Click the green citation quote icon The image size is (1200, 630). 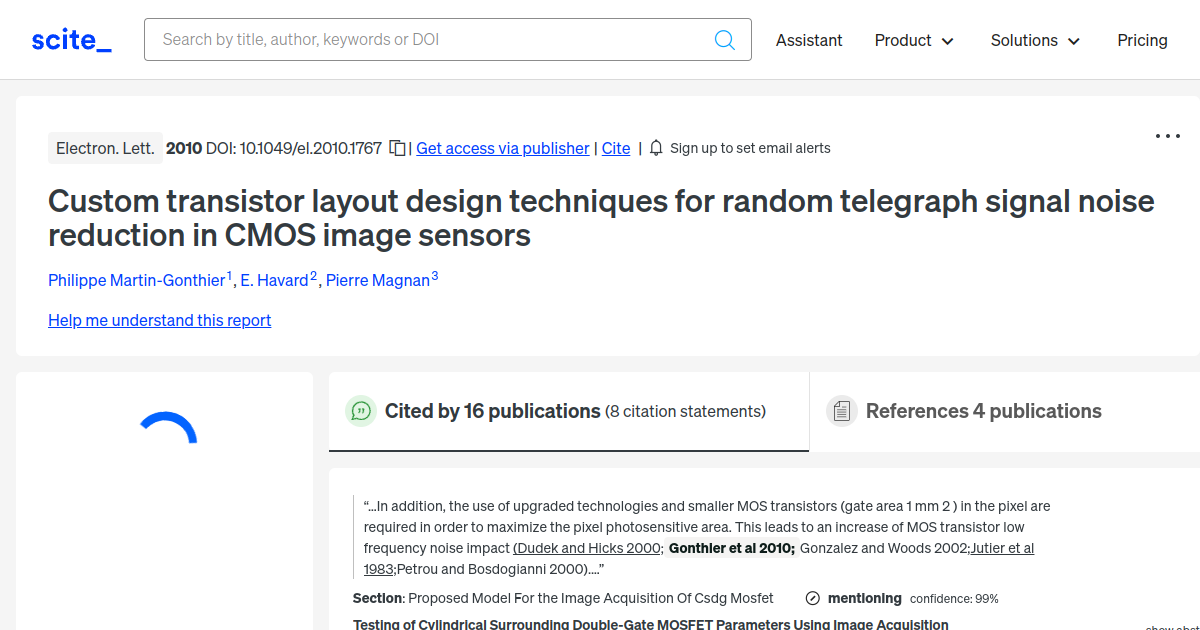[360, 411]
